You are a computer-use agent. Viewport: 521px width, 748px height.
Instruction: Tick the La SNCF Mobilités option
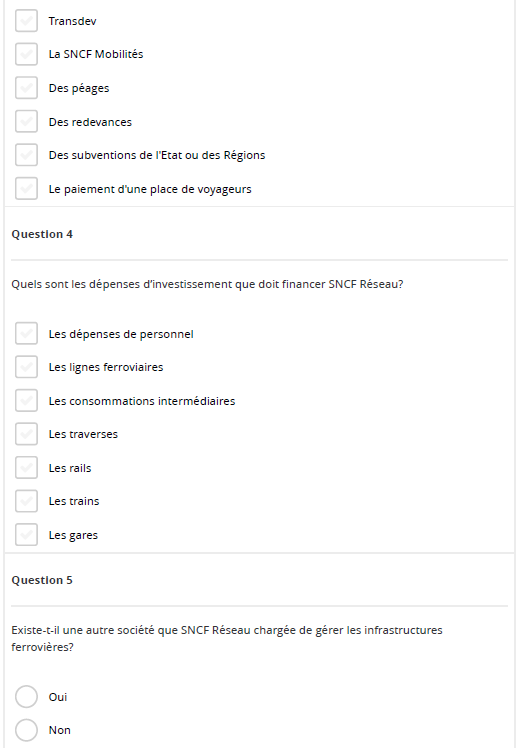26,54
